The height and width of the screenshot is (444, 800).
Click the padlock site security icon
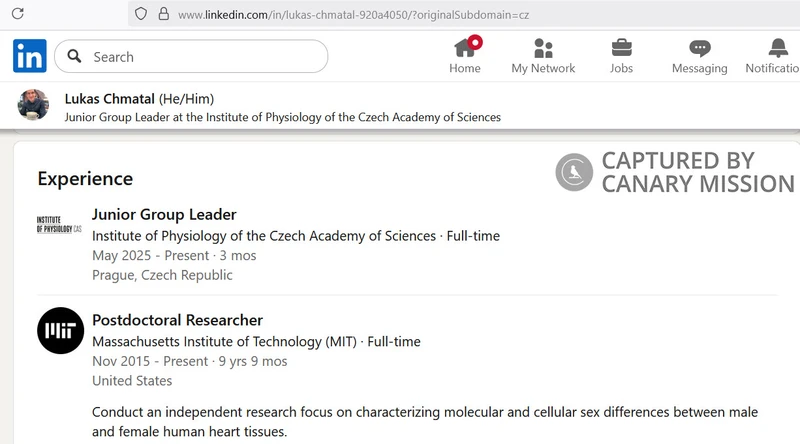(161, 14)
